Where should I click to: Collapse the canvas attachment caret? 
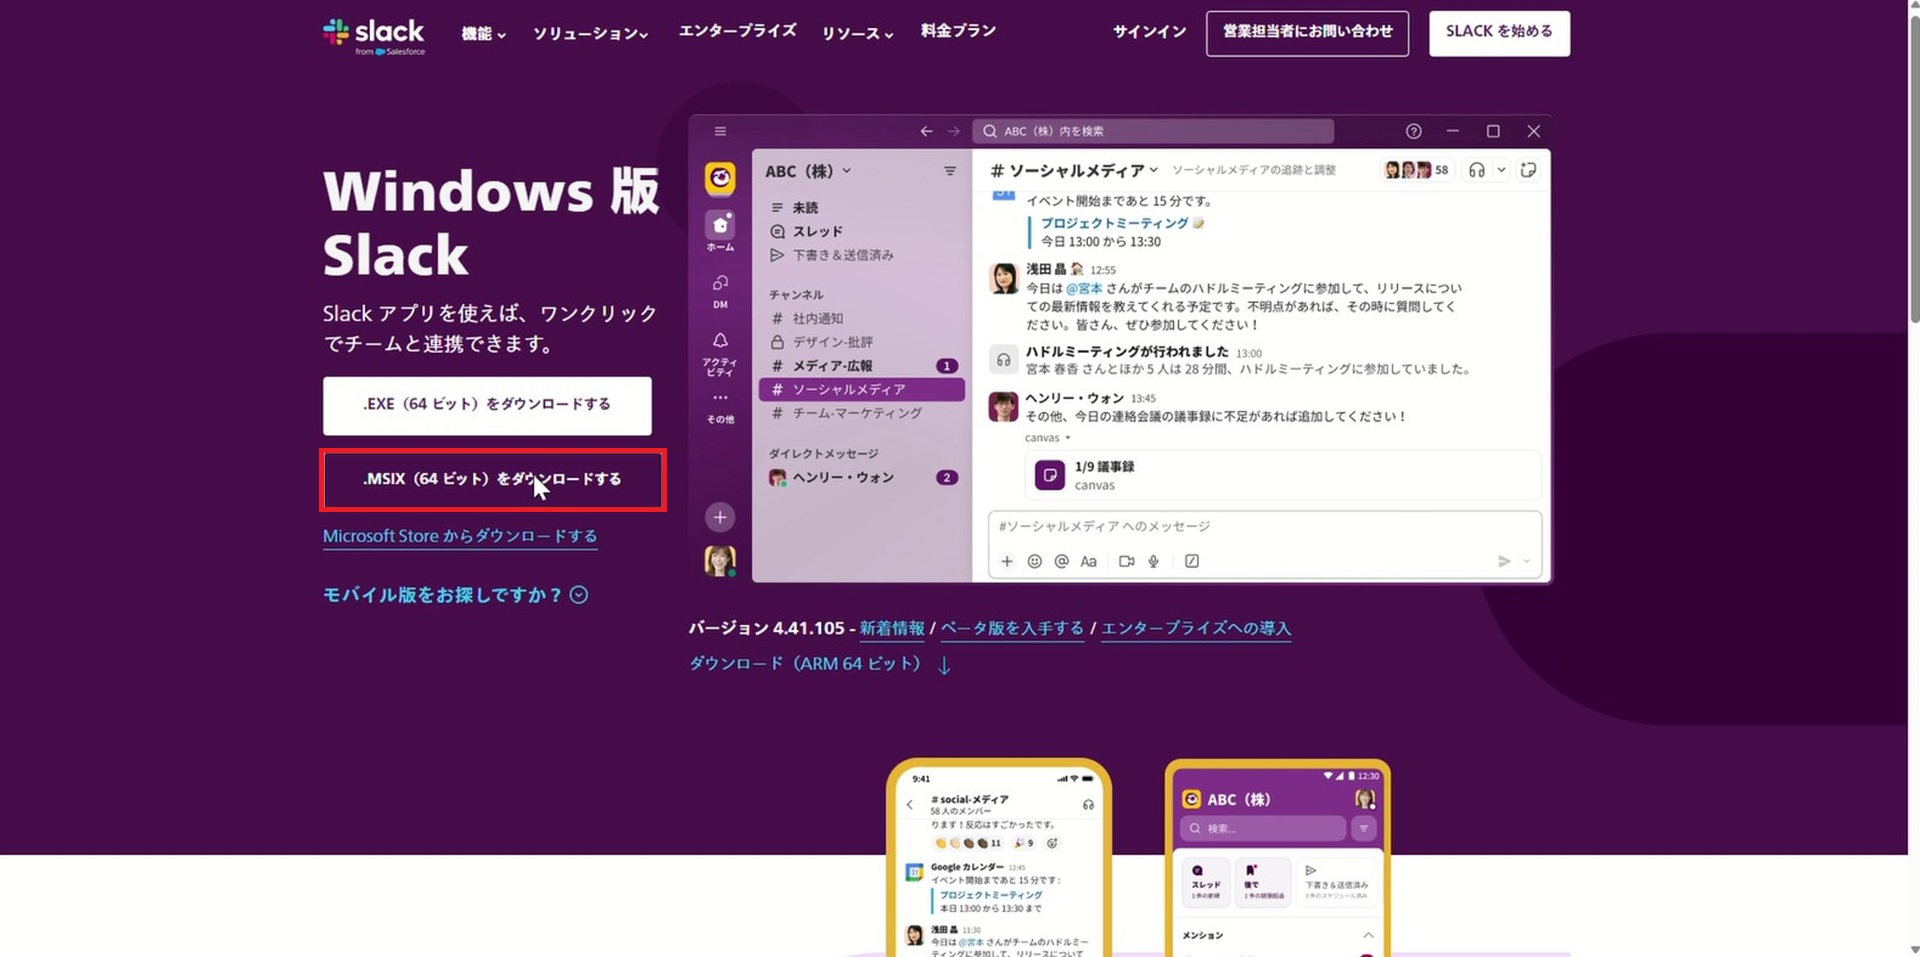1068,438
